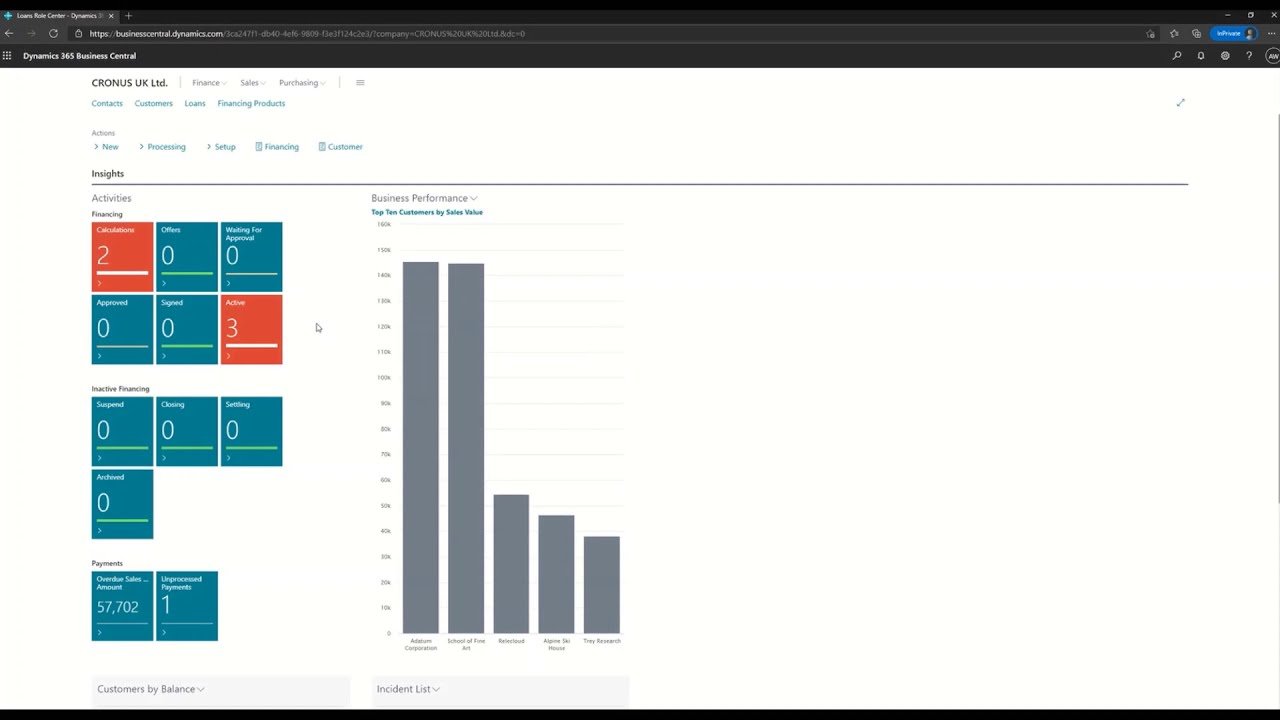
Task: Go to the Contacts link
Action: (x=107, y=103)
